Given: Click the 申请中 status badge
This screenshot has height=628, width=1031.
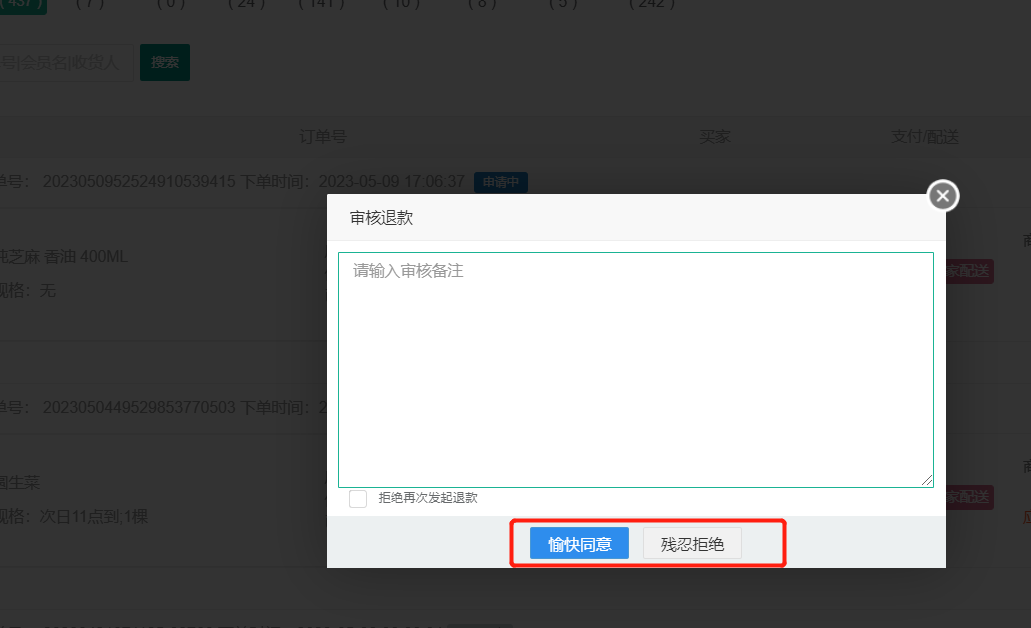Looking at the screenshot, I should [x=500, y=182].
